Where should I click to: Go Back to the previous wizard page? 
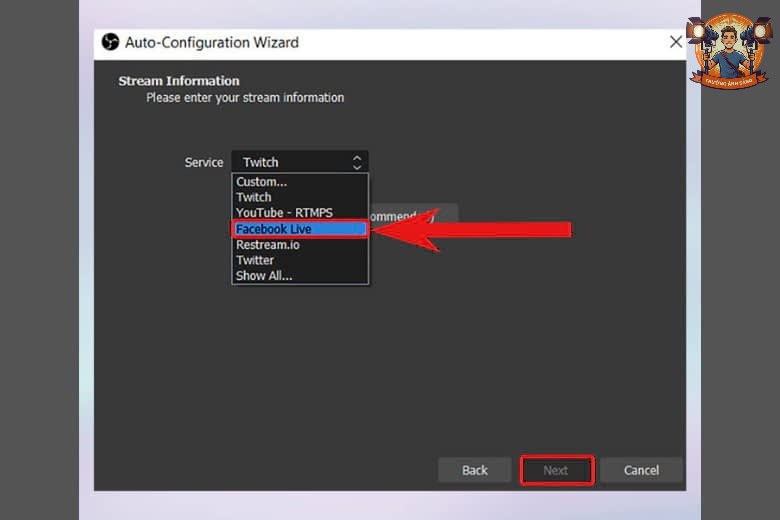[475, 470]
